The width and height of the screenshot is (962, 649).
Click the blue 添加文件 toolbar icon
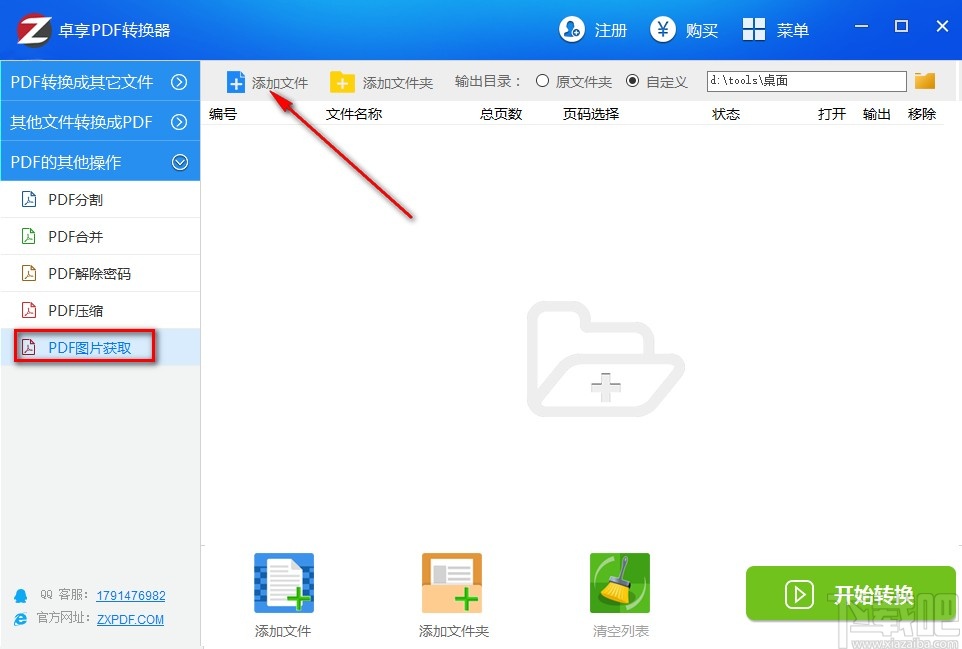236,82
